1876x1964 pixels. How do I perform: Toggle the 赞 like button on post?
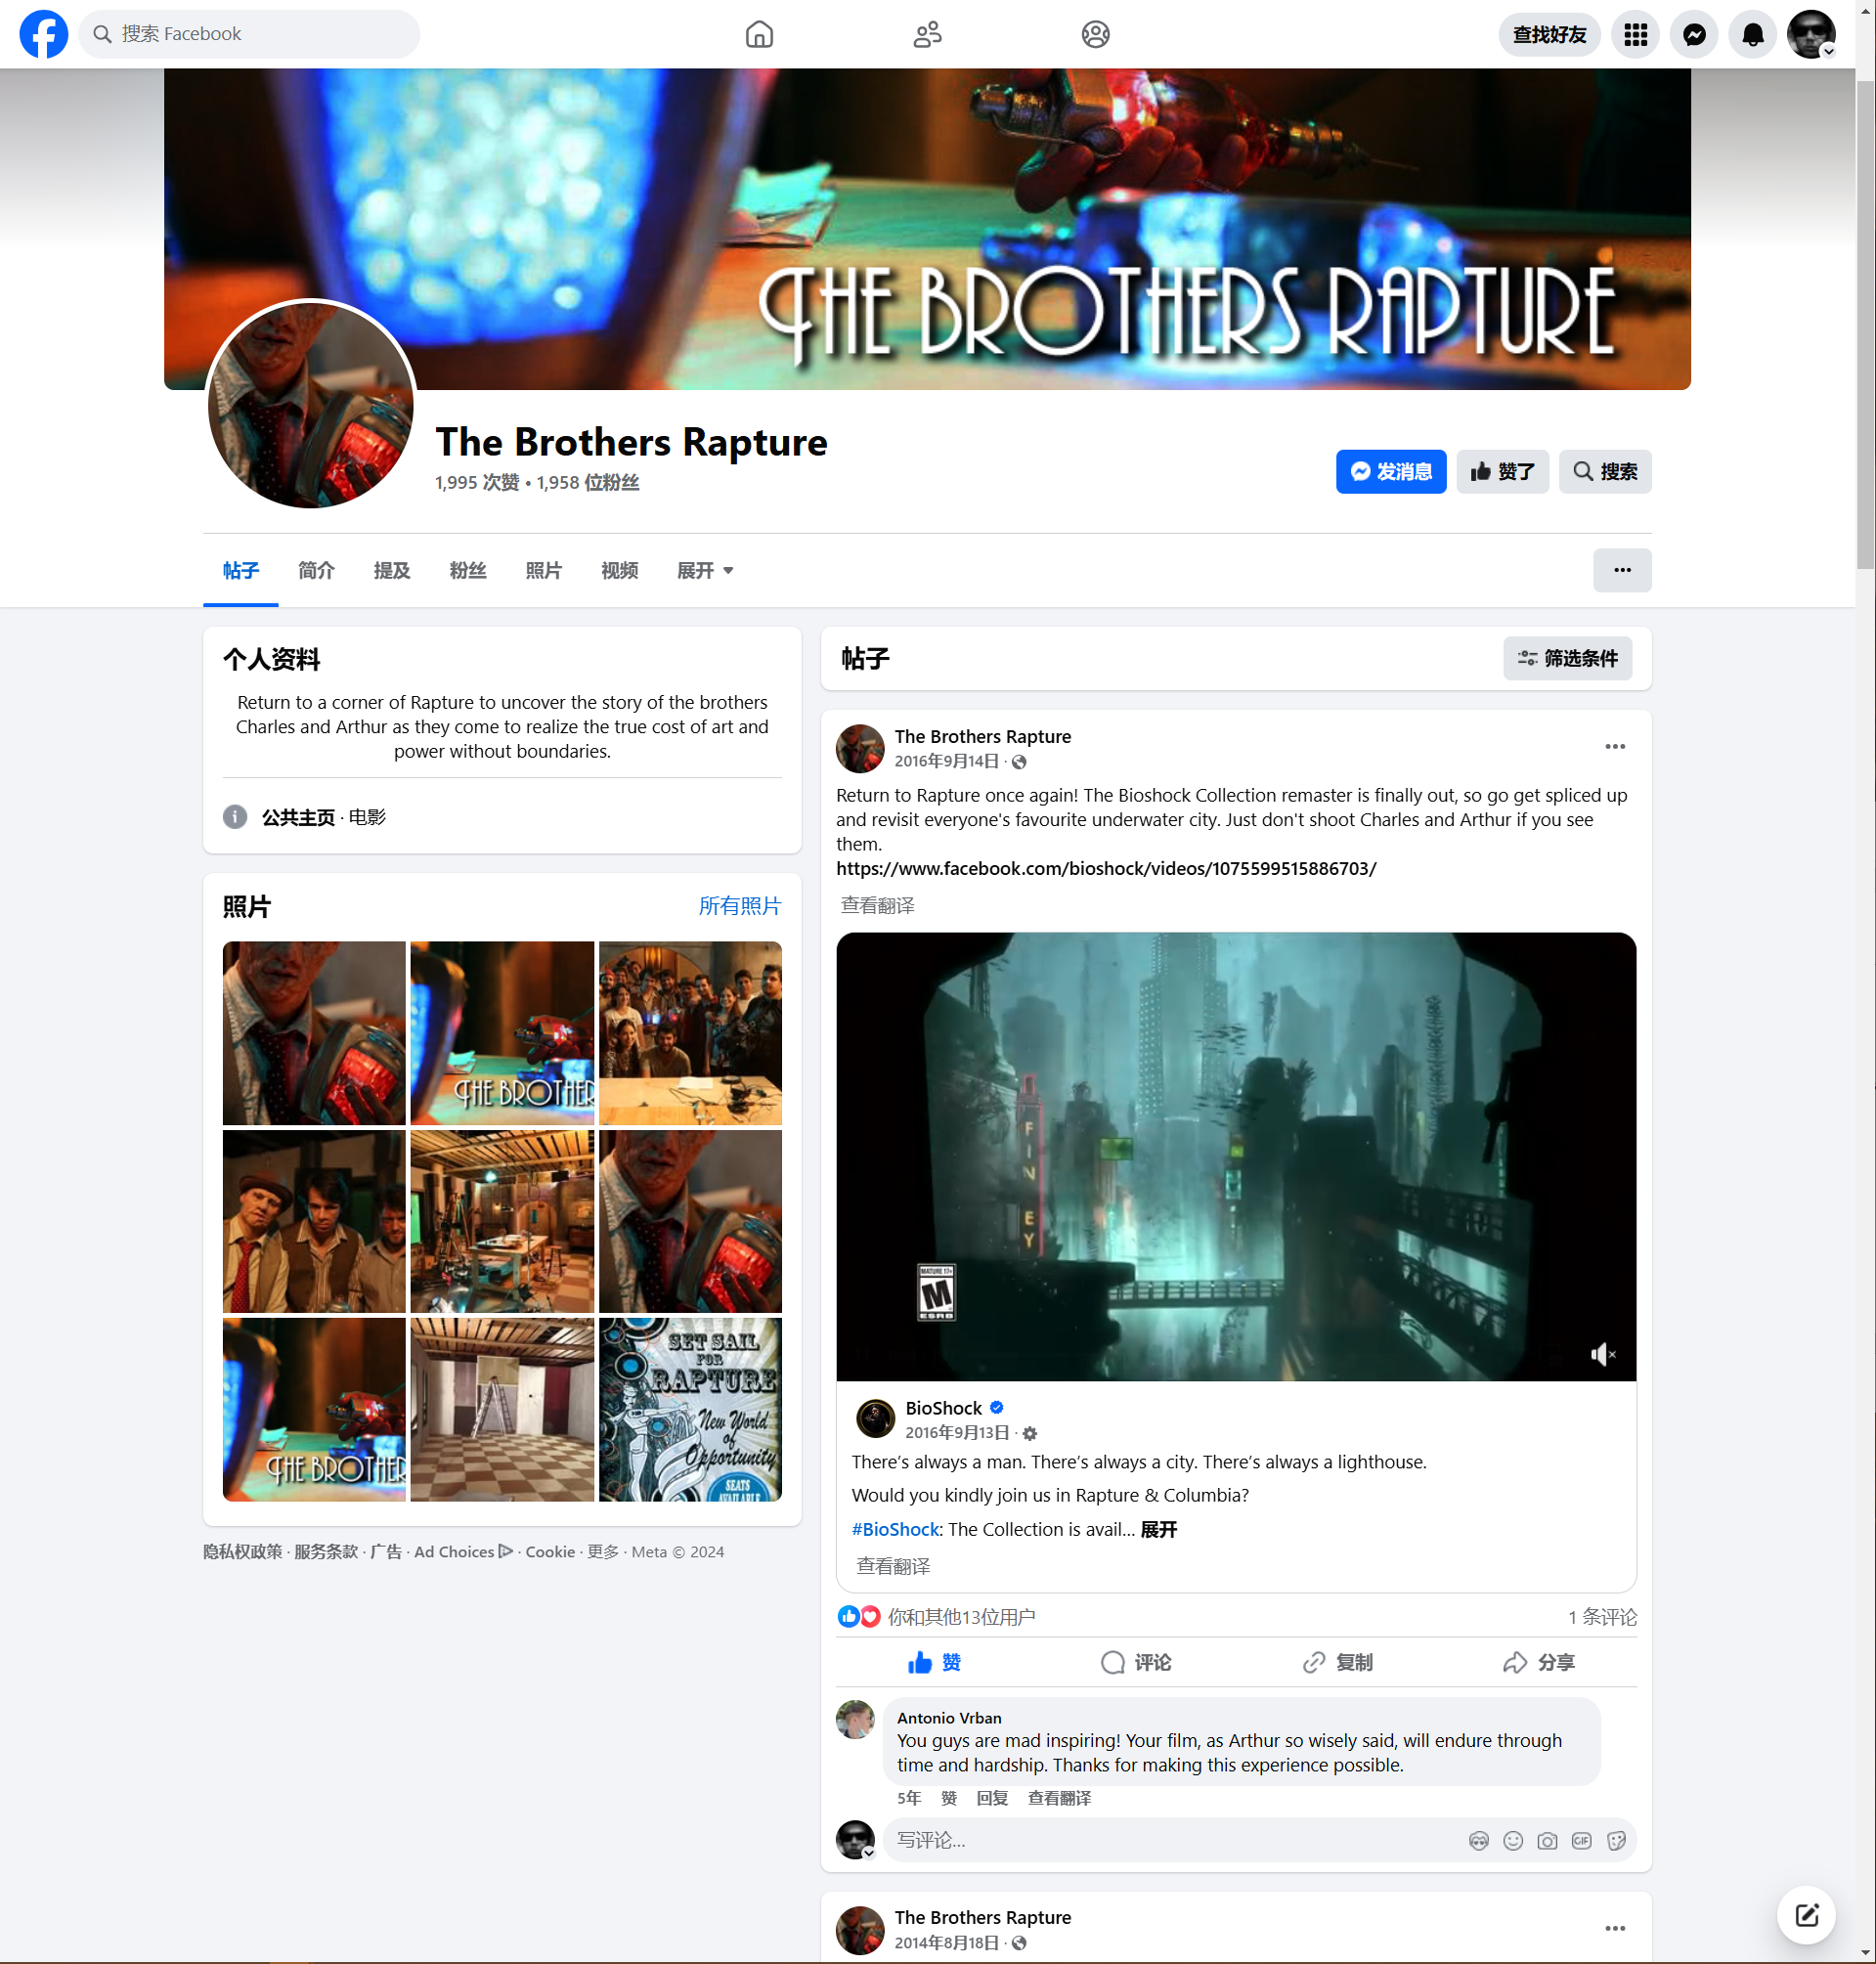pos(934,1662)
